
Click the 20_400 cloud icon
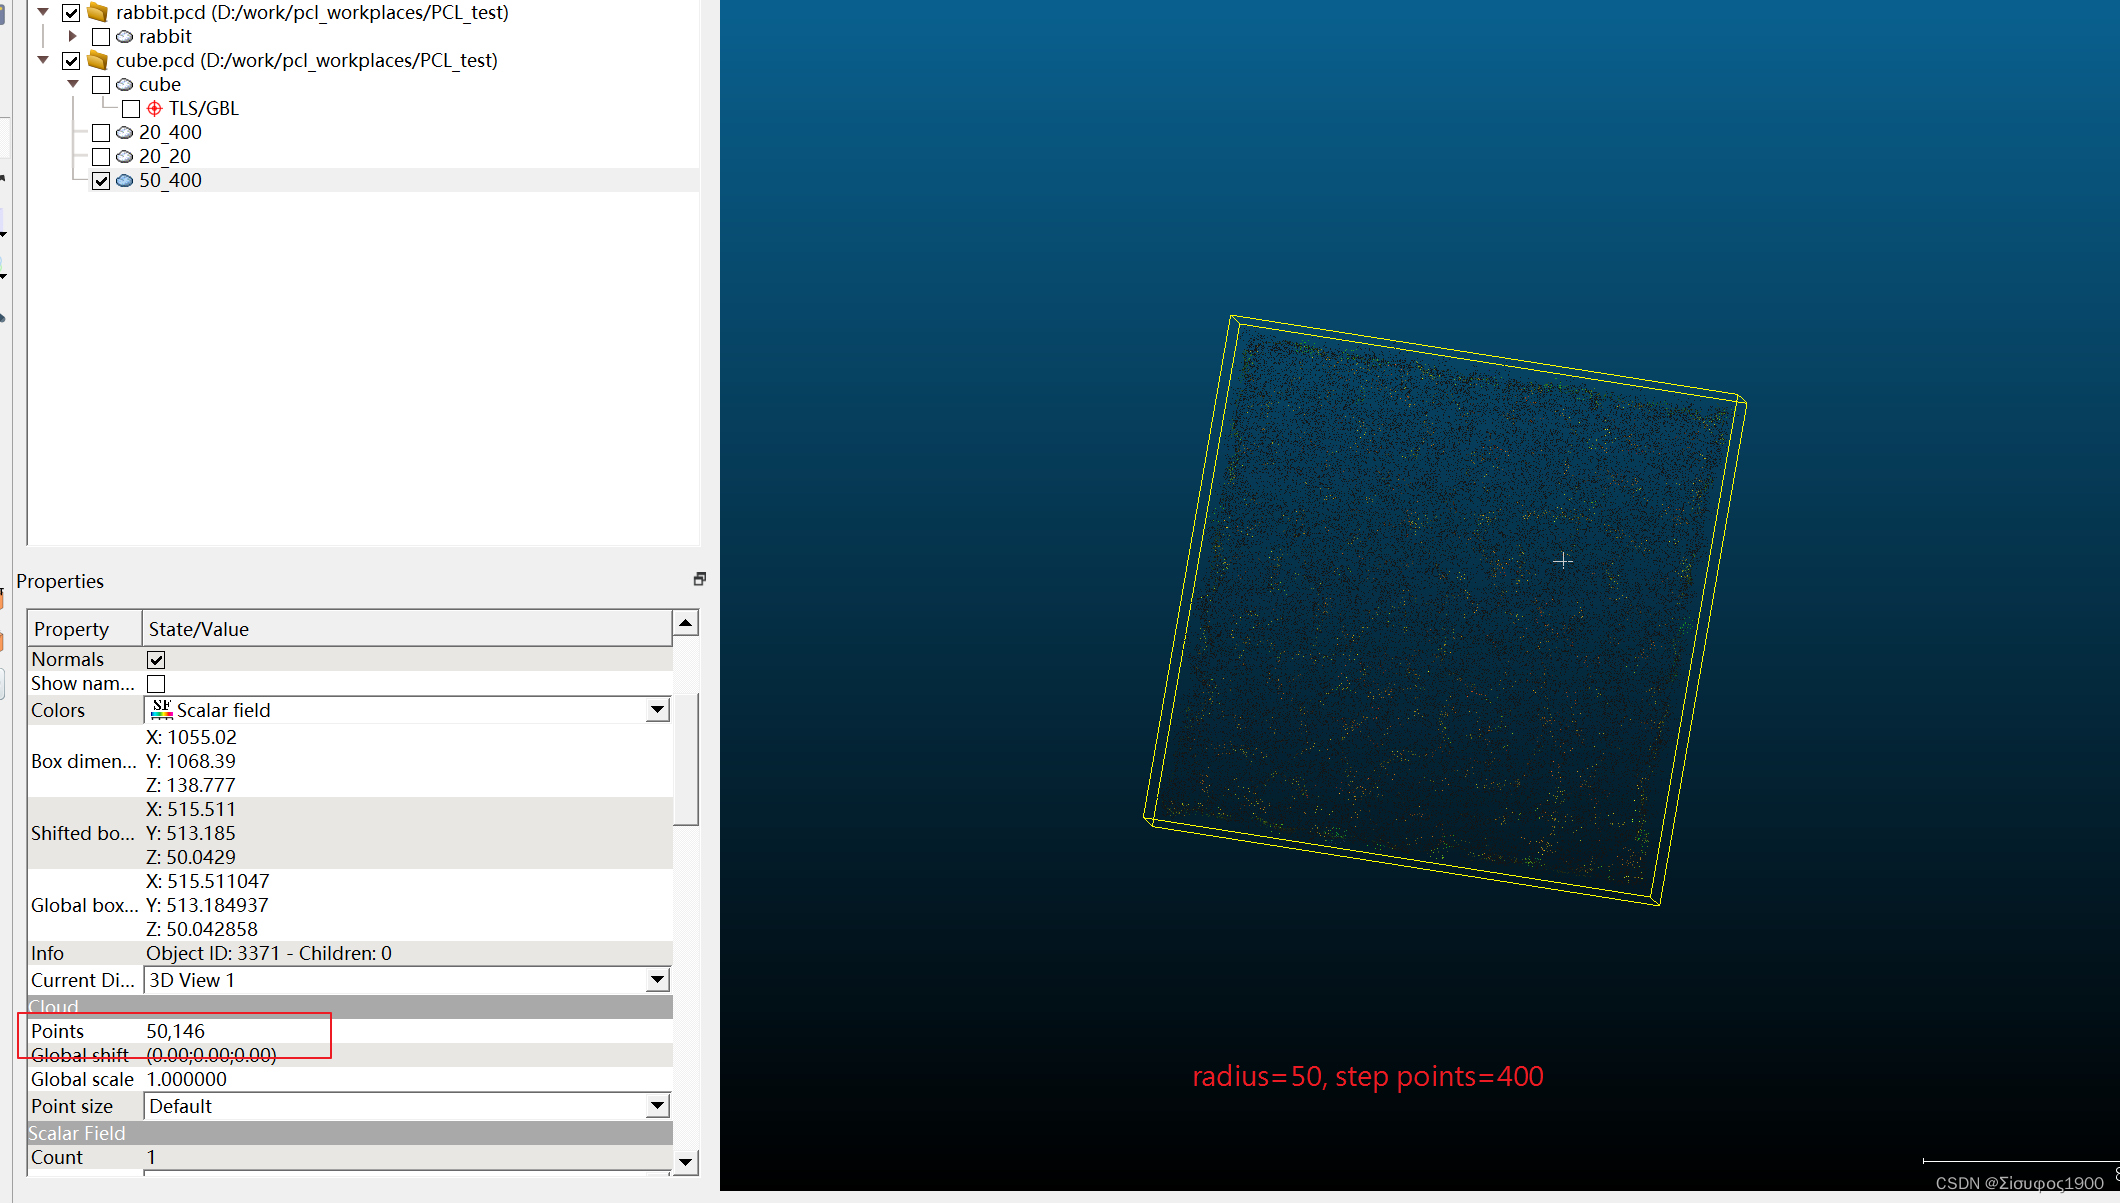(125, 132)
